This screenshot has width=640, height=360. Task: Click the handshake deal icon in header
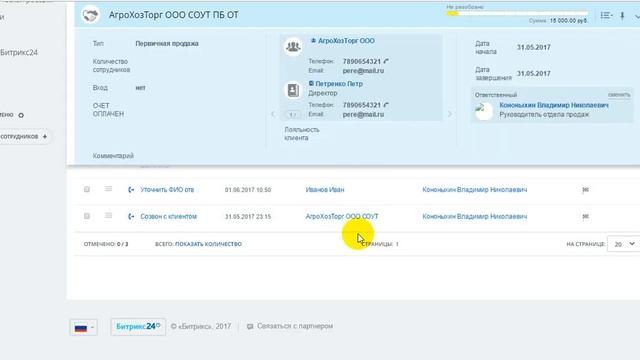click(90, 15)
